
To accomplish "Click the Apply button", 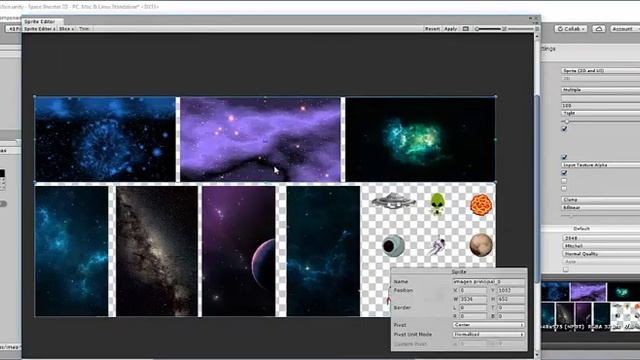I will [x=451, y=29].
